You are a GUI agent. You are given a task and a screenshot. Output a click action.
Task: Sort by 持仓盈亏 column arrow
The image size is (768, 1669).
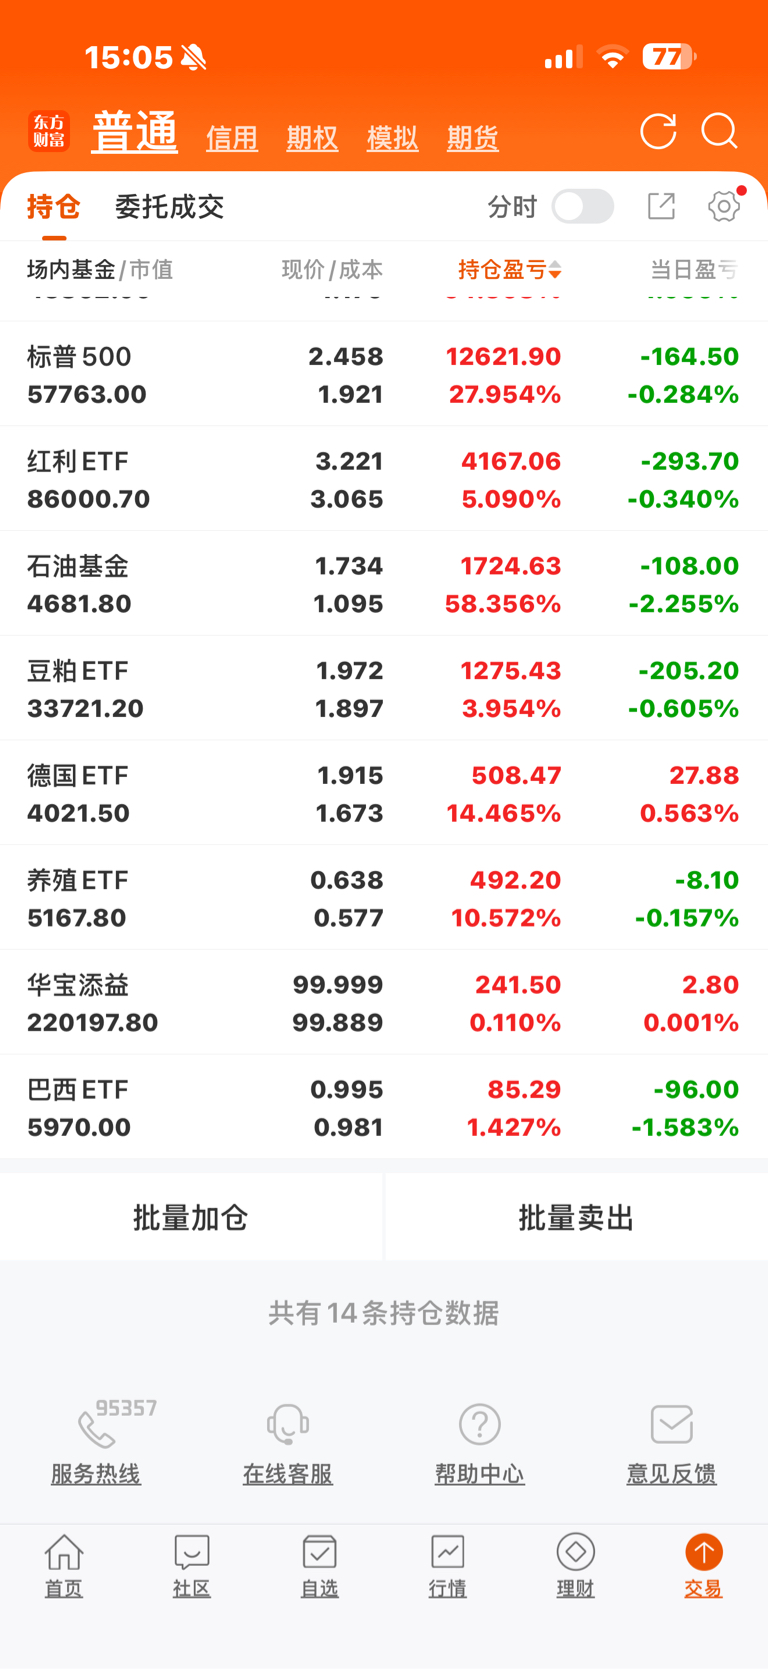(x=555, y=270)
